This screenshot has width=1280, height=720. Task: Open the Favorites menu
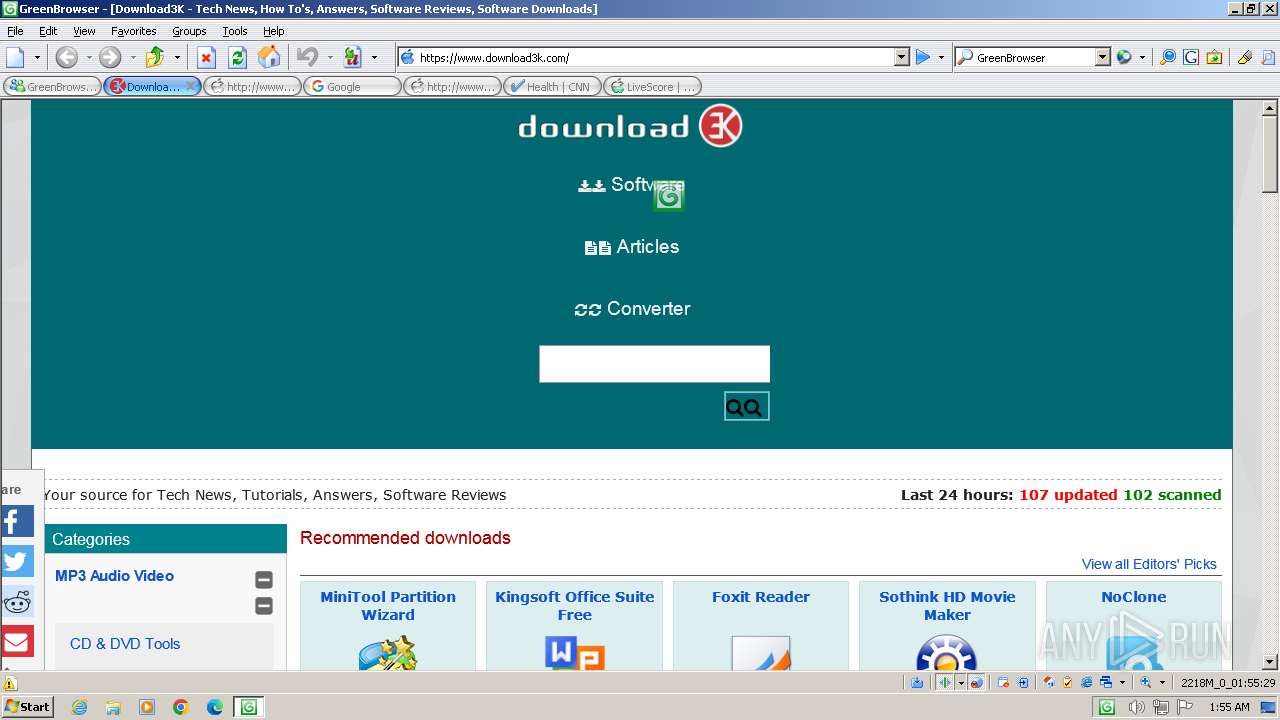pyautogui.click(x=133, y=31)
